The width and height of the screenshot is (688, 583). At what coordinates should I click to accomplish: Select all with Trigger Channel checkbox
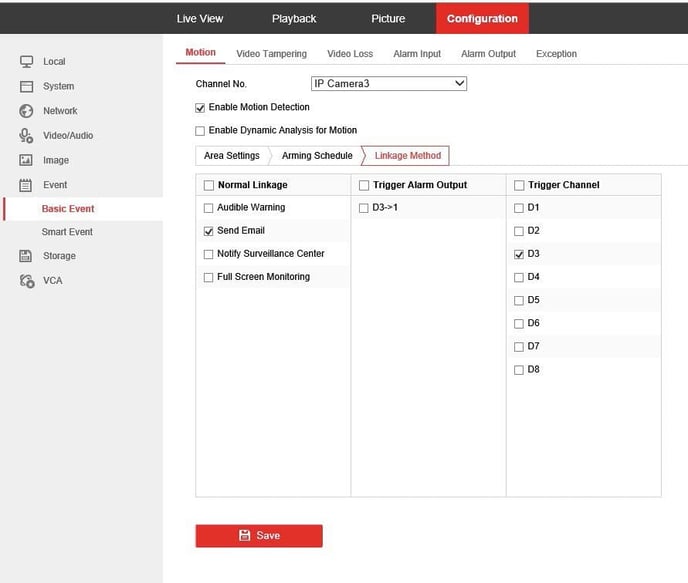tap(519, 185)
